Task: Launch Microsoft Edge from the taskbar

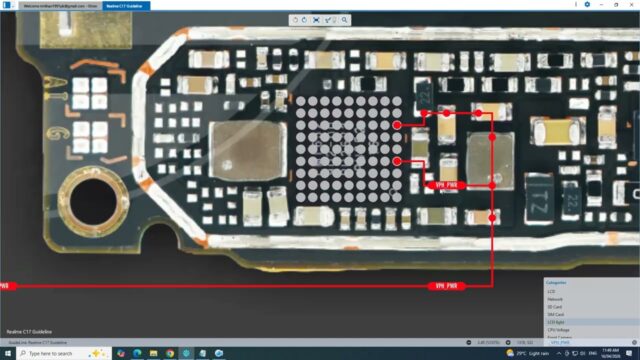Action: click(137, 353)
